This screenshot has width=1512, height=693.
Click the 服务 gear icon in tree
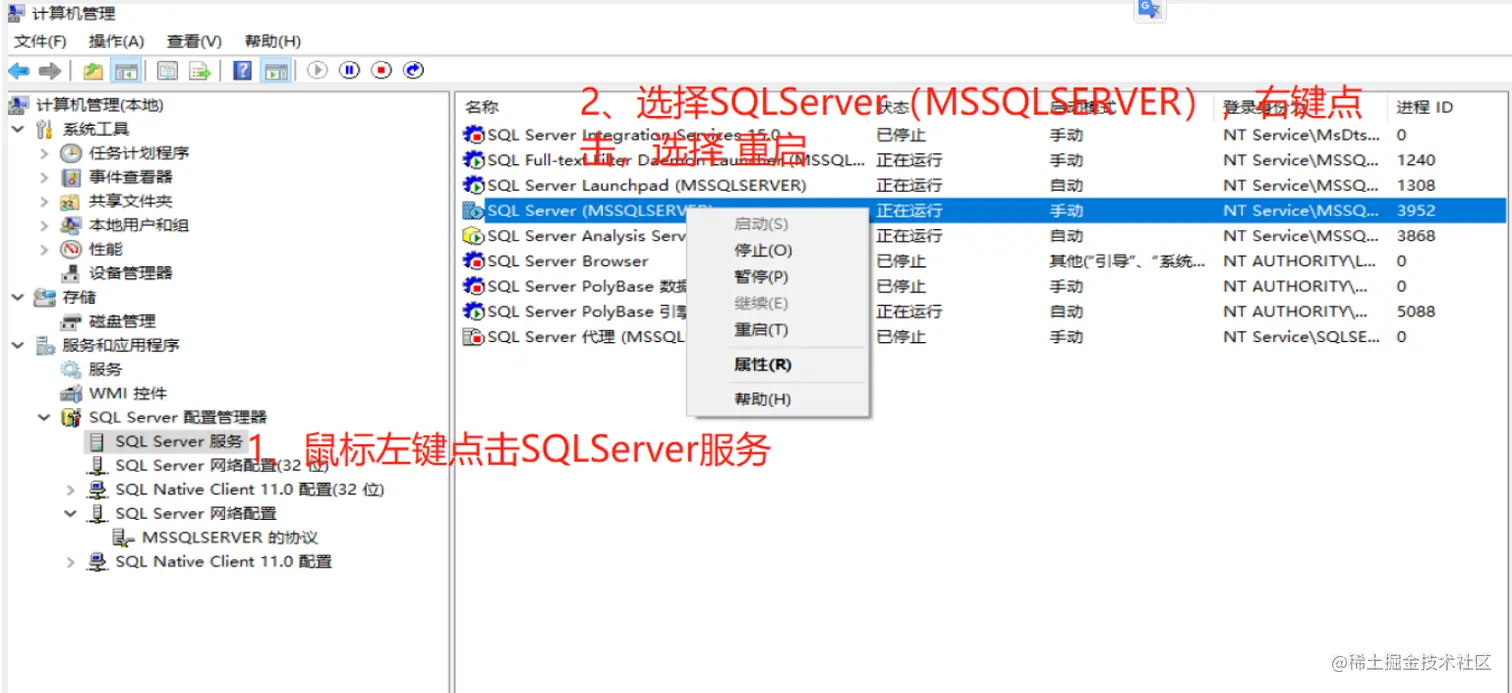pos(71,369)
